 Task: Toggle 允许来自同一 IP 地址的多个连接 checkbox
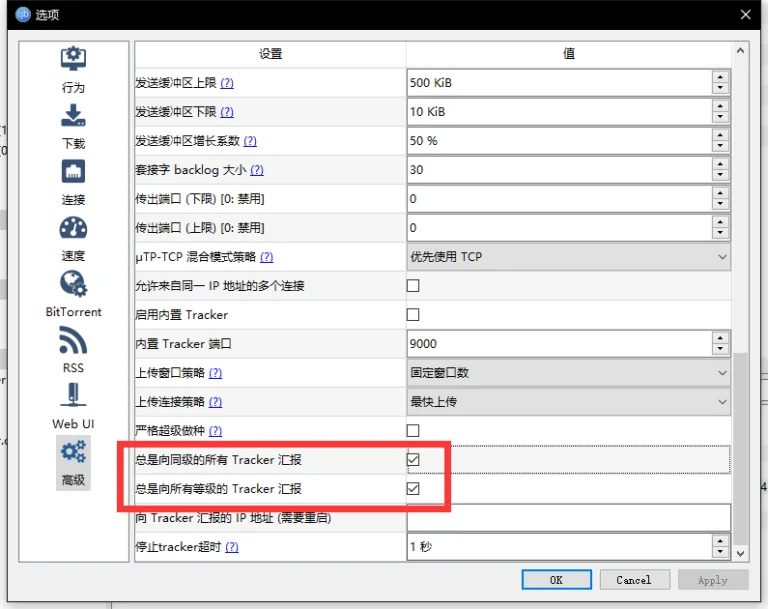click(x=413, y=286)
